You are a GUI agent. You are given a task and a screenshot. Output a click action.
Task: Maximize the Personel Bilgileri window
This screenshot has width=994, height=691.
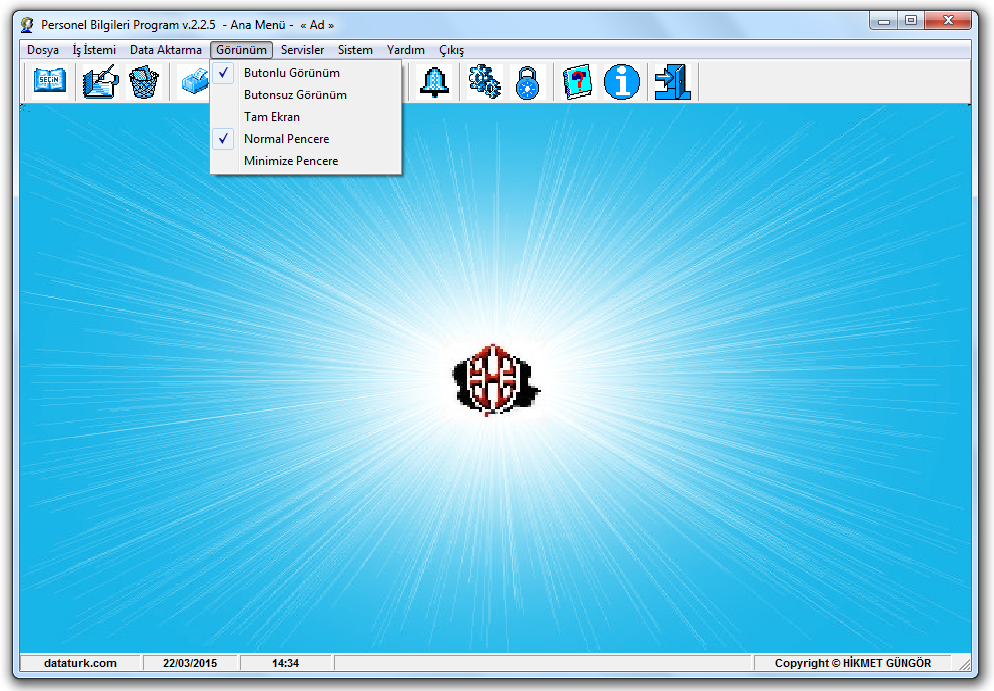(911, 21)
